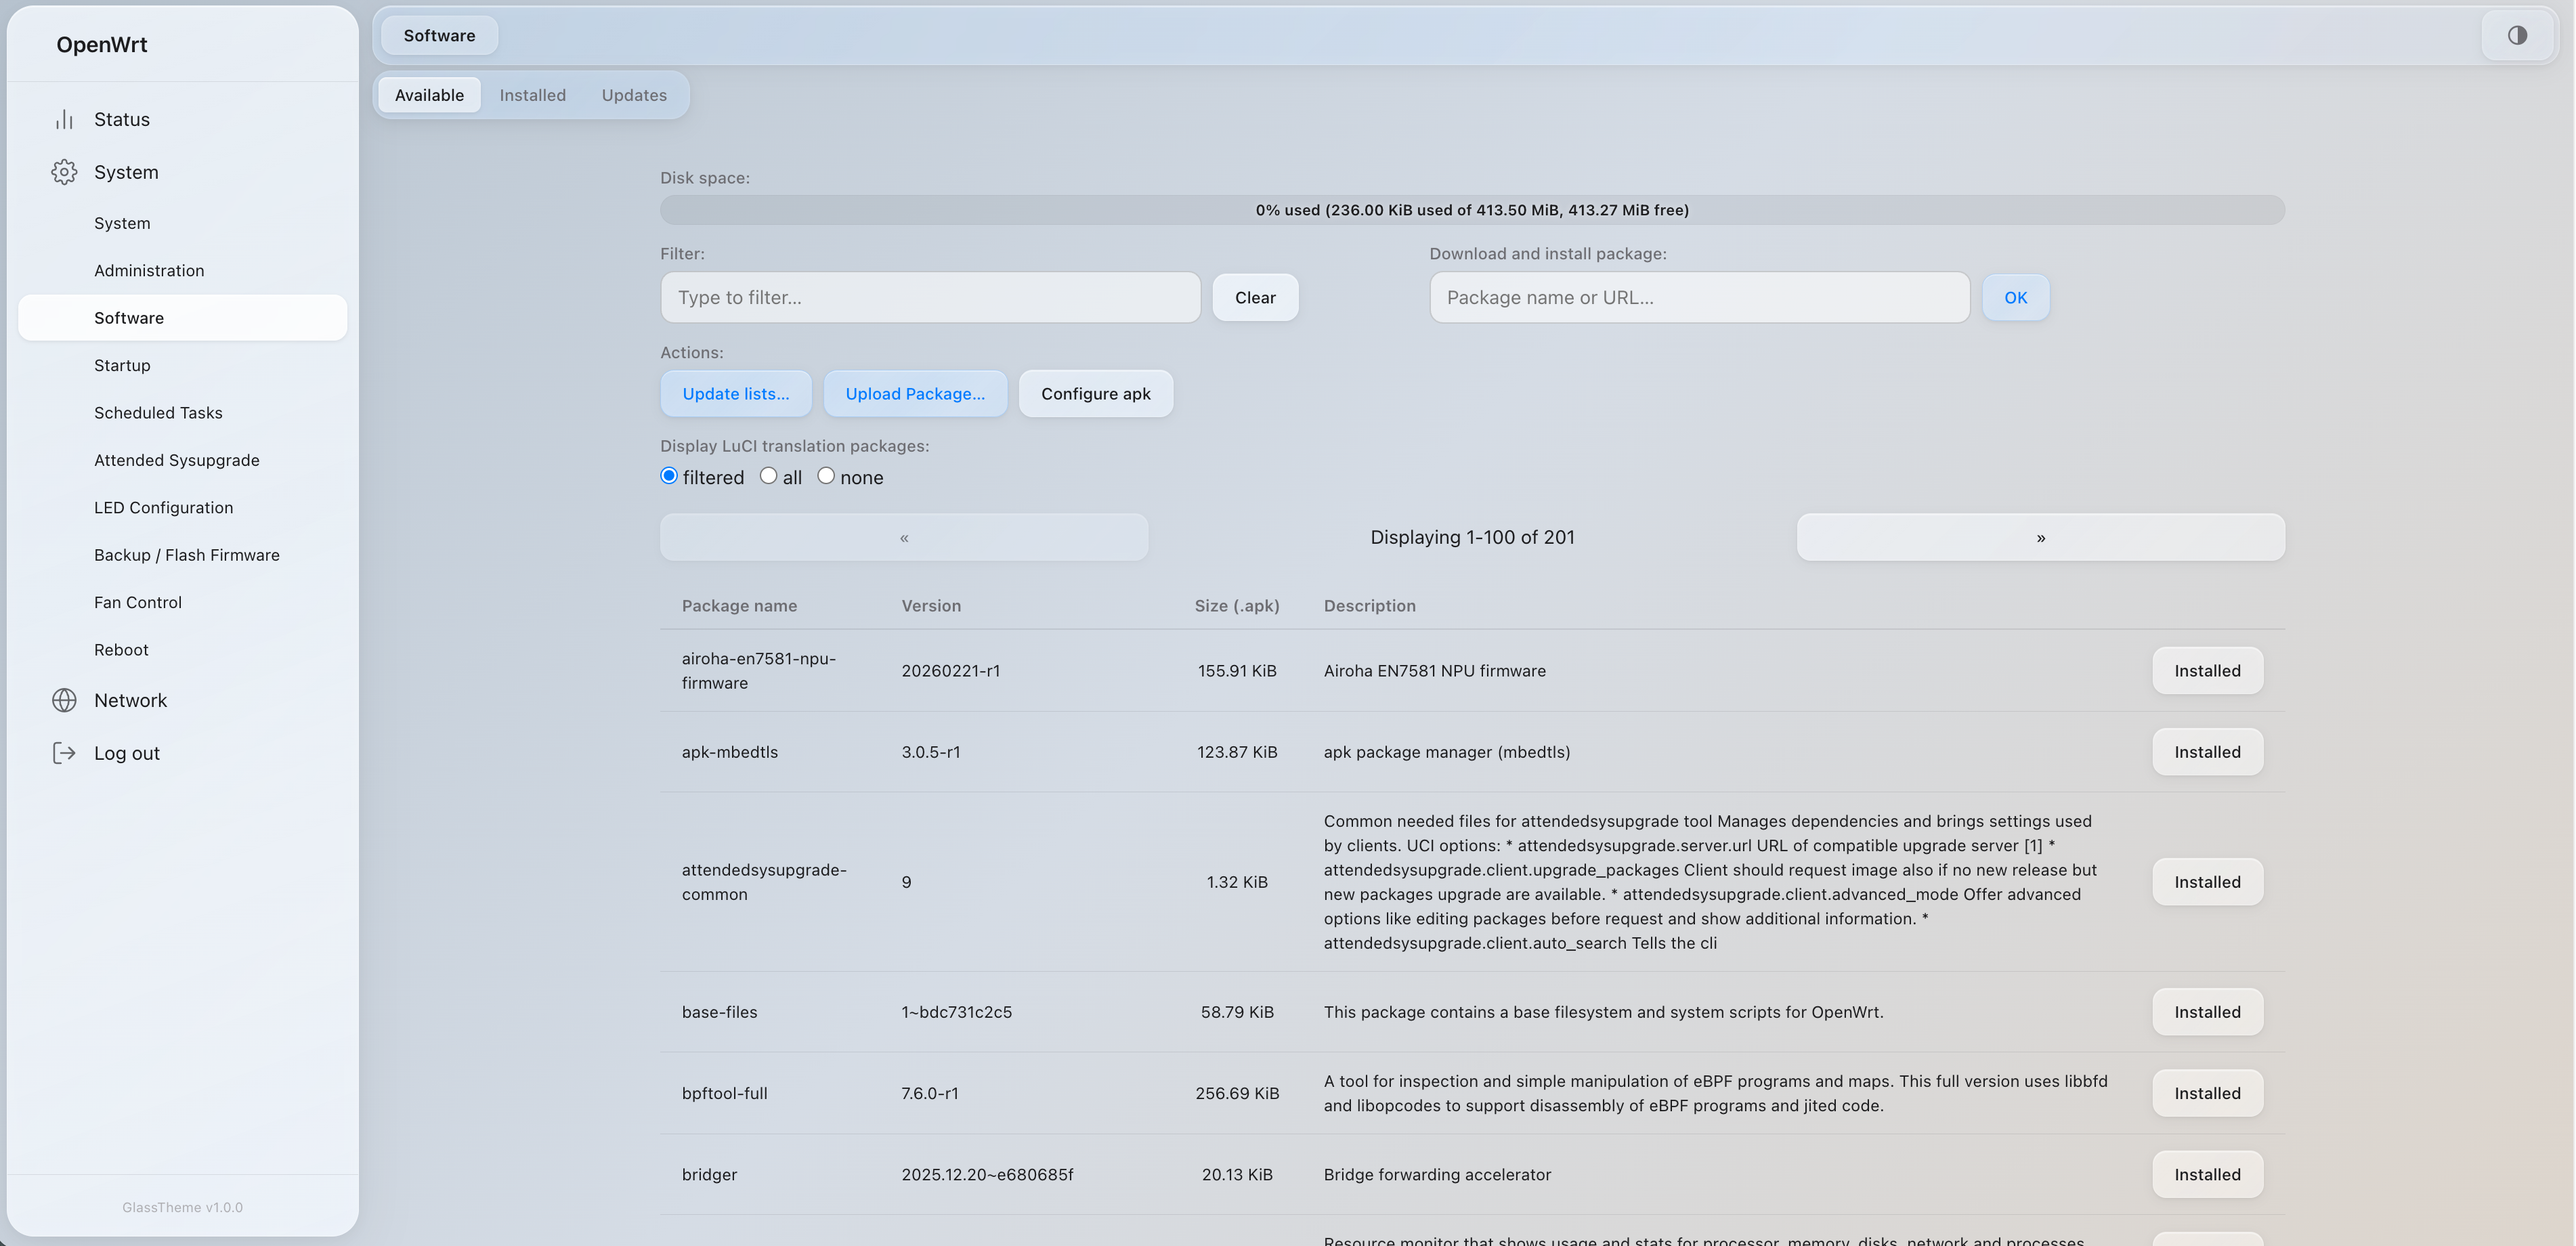Switch to the Available tab
The width and height of the screenshot is (2576, 1246).
coord(429,95)
